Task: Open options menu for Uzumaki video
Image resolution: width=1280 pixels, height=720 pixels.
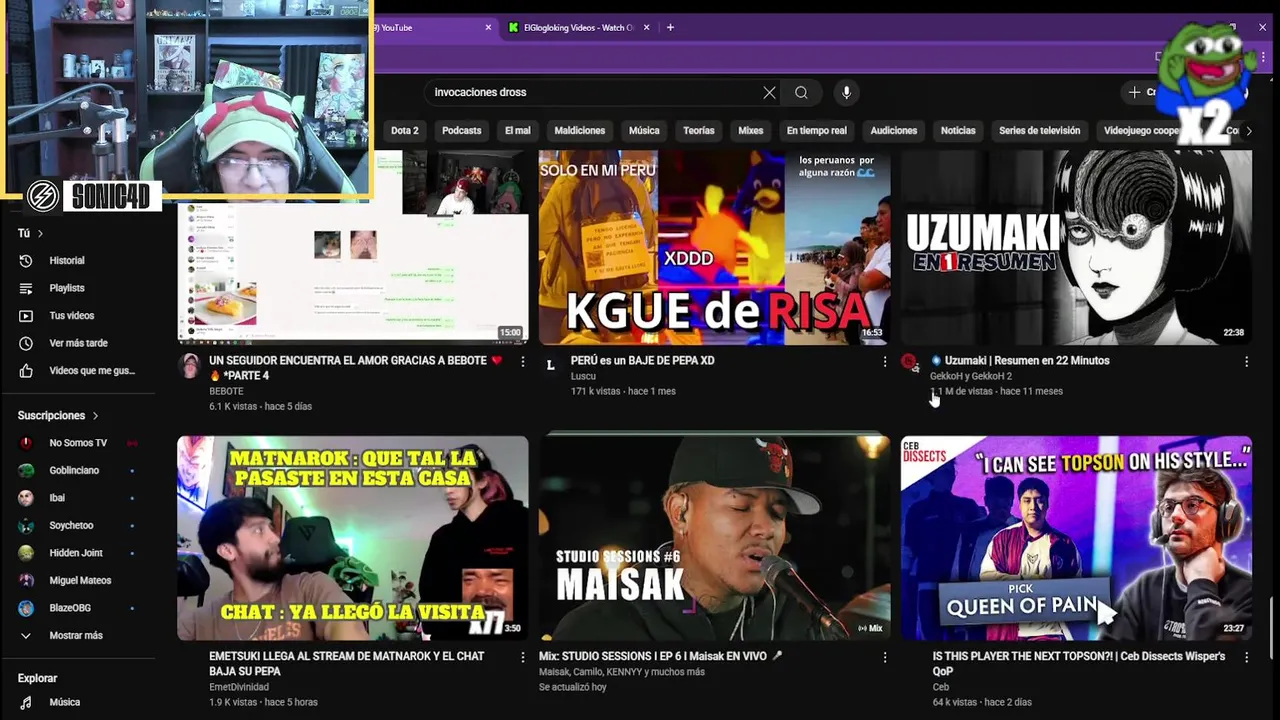Action: 1246,361
